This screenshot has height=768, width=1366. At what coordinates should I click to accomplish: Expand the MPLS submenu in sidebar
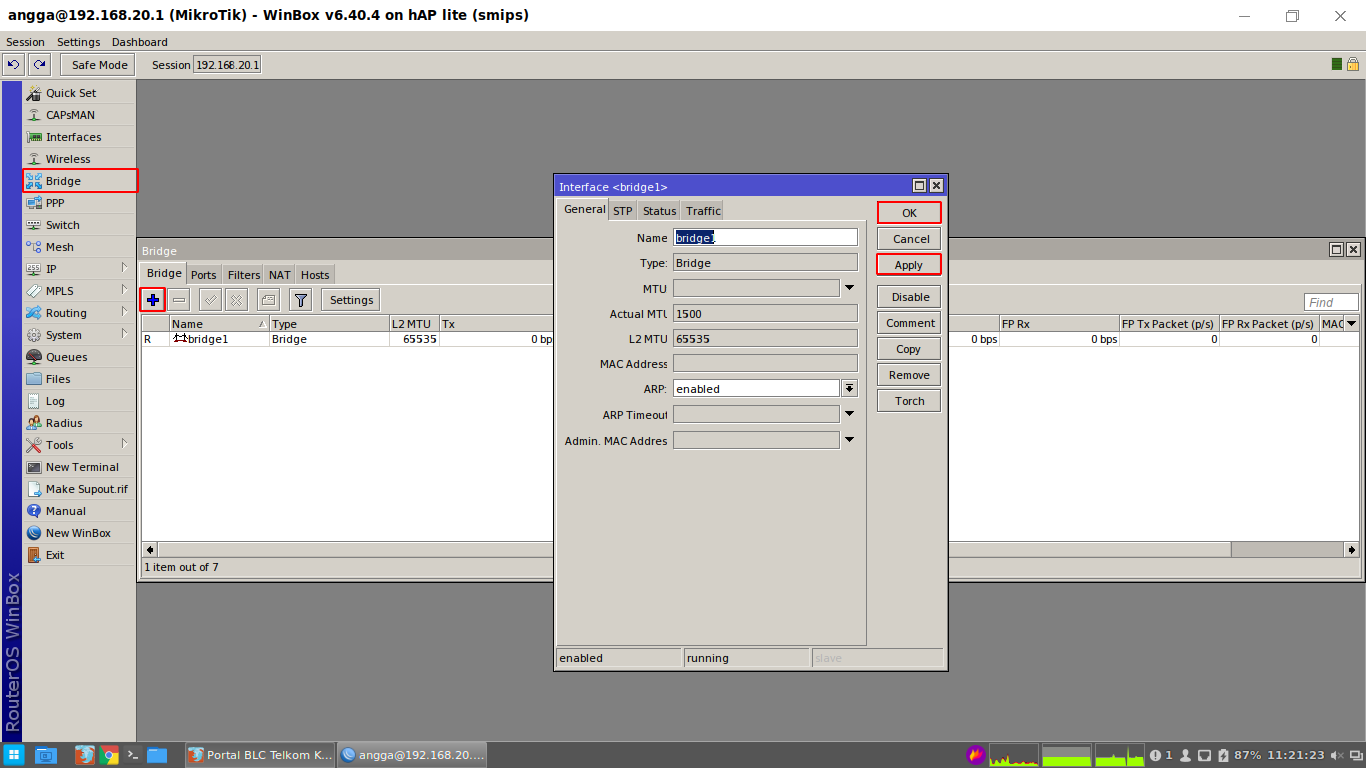[125, 290]
